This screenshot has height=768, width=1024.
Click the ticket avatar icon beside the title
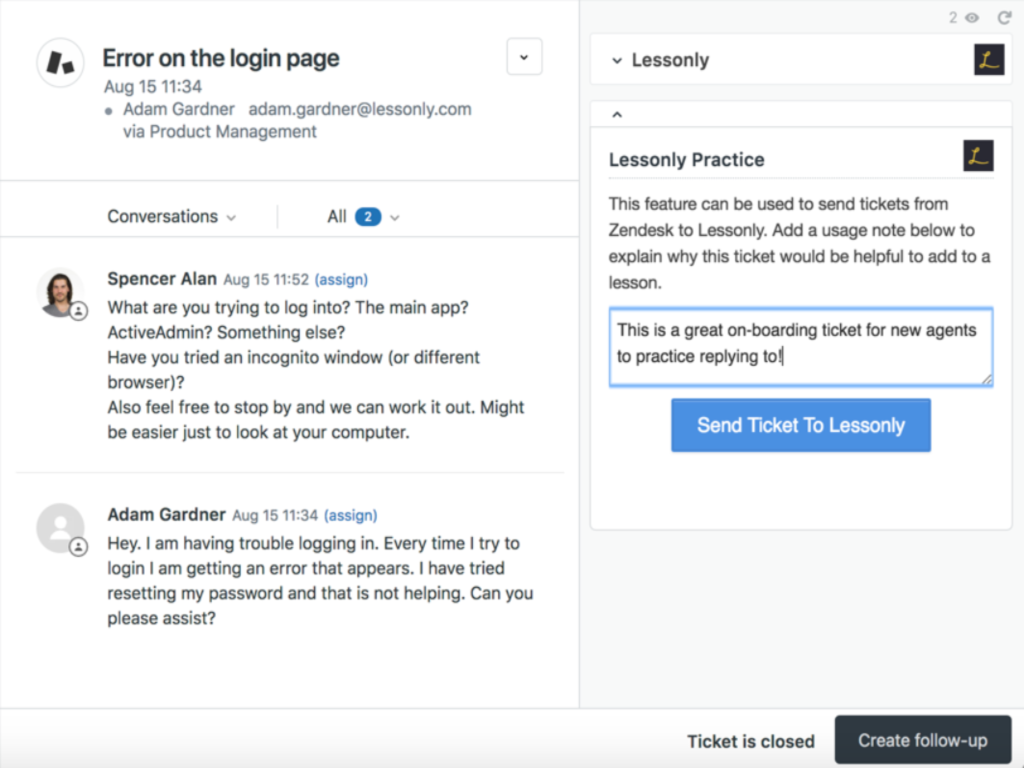(x=60, y=64)
